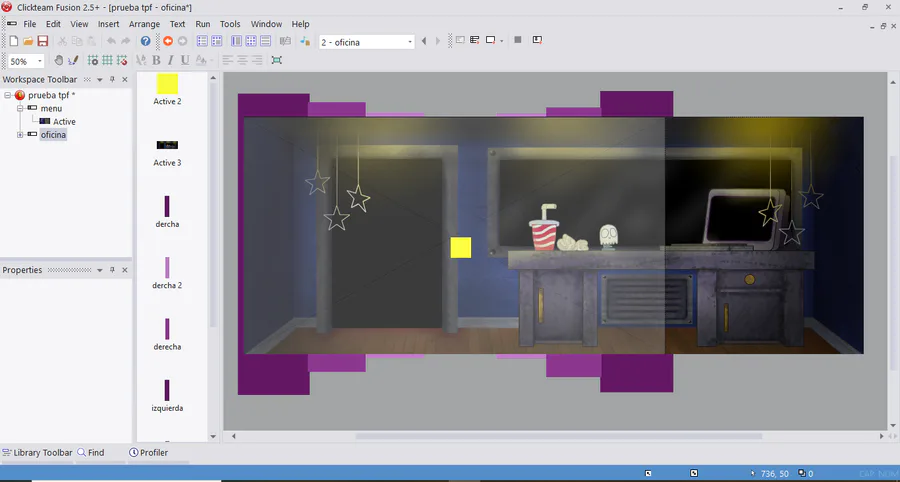
Task: Open Properties panel options arrow
Action: (99, 270)
